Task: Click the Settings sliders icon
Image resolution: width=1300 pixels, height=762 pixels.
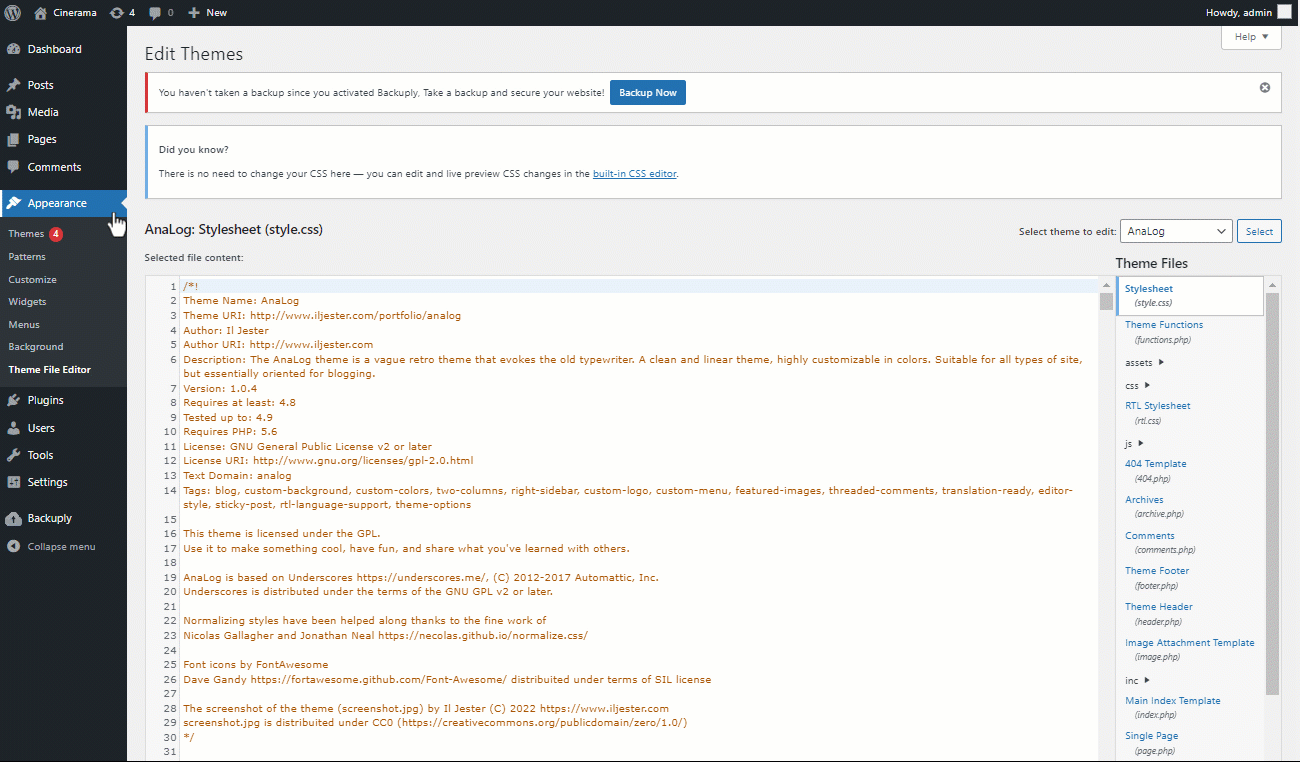Action: pyautogui.click(x=13, y=482)
